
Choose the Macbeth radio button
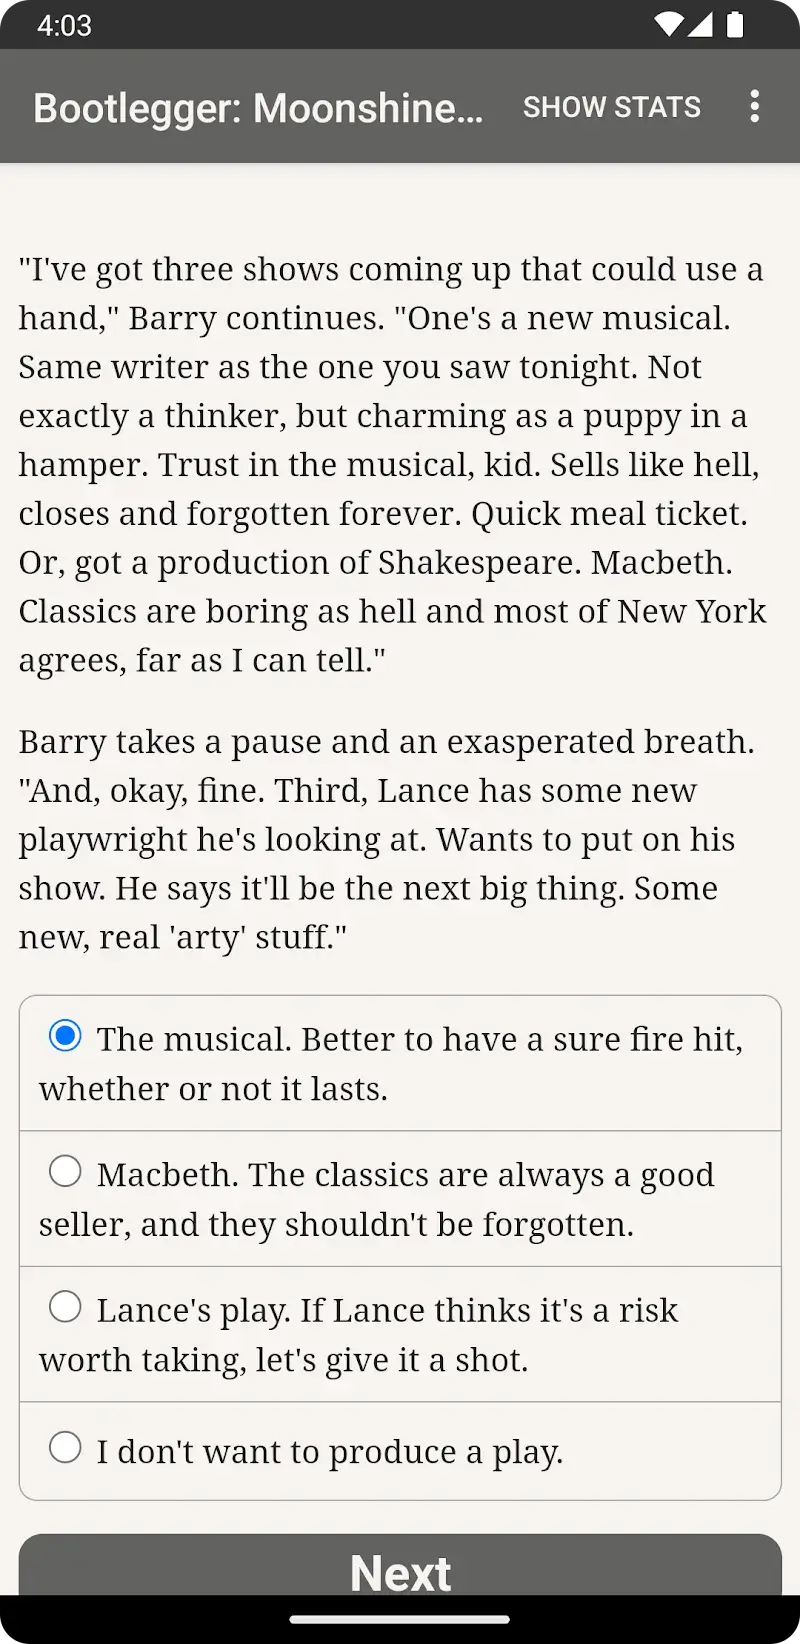point(66,1171)
